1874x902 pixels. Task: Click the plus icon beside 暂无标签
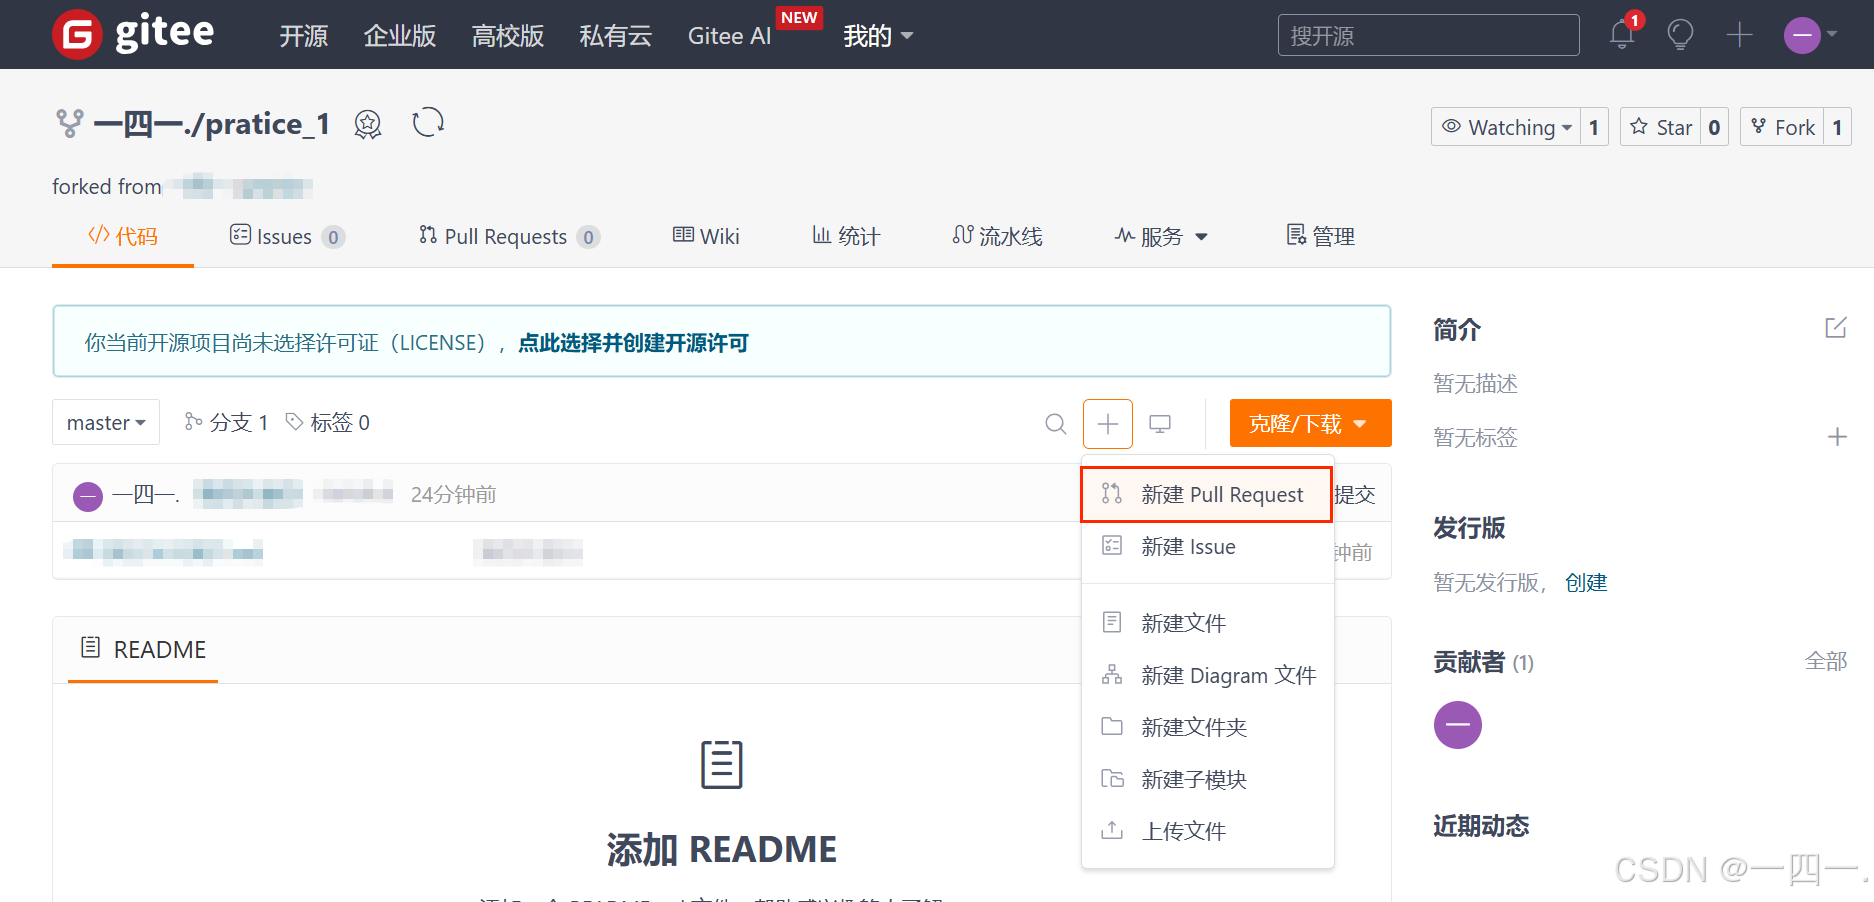[x=1838, y=437]
